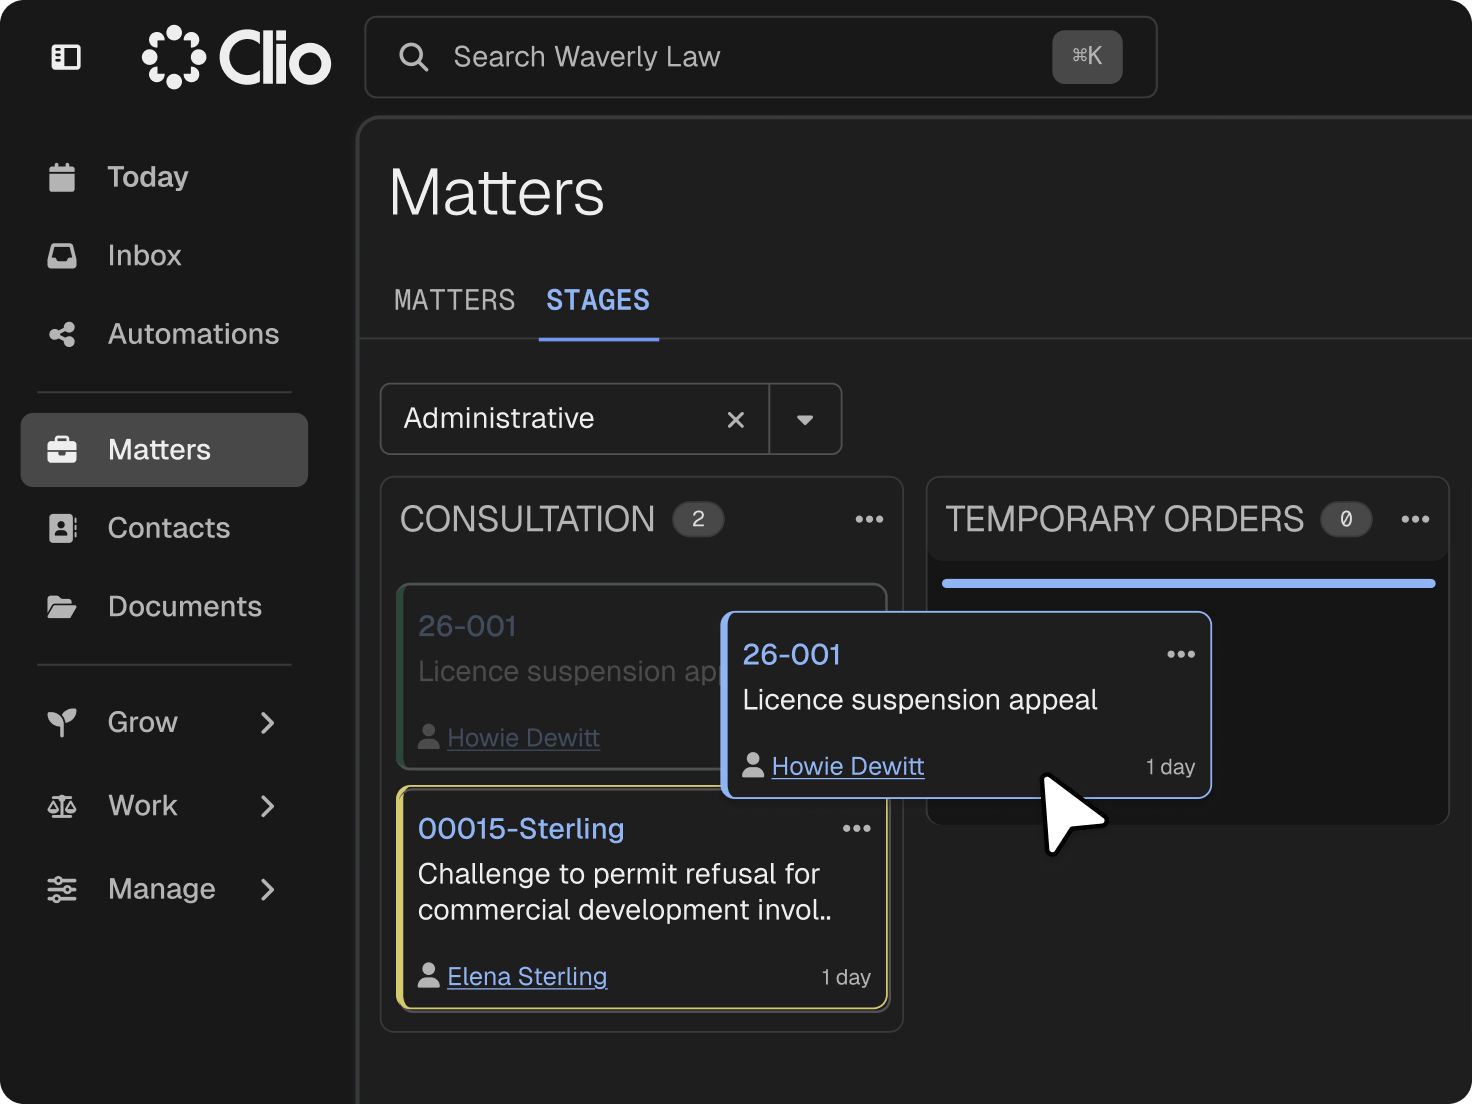Click the Documents folder icon
Viewport: 1472px width, 1104px height.
[x=62, y=607]
